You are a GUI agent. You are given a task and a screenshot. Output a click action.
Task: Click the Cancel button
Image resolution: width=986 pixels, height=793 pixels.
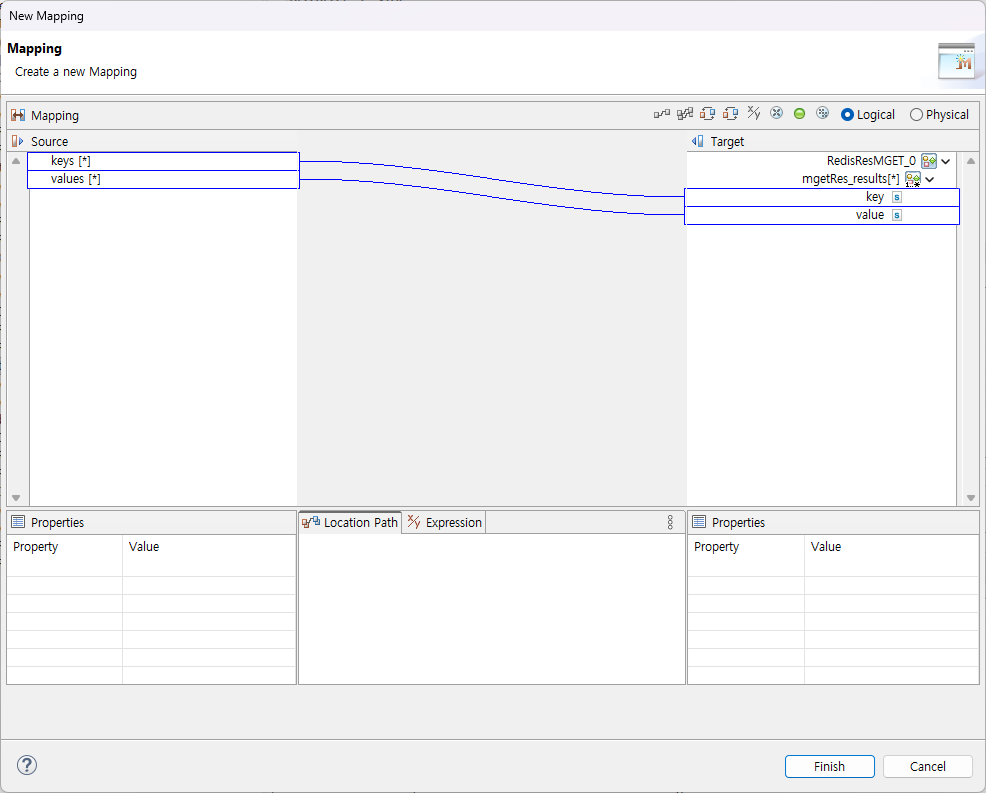927,766
